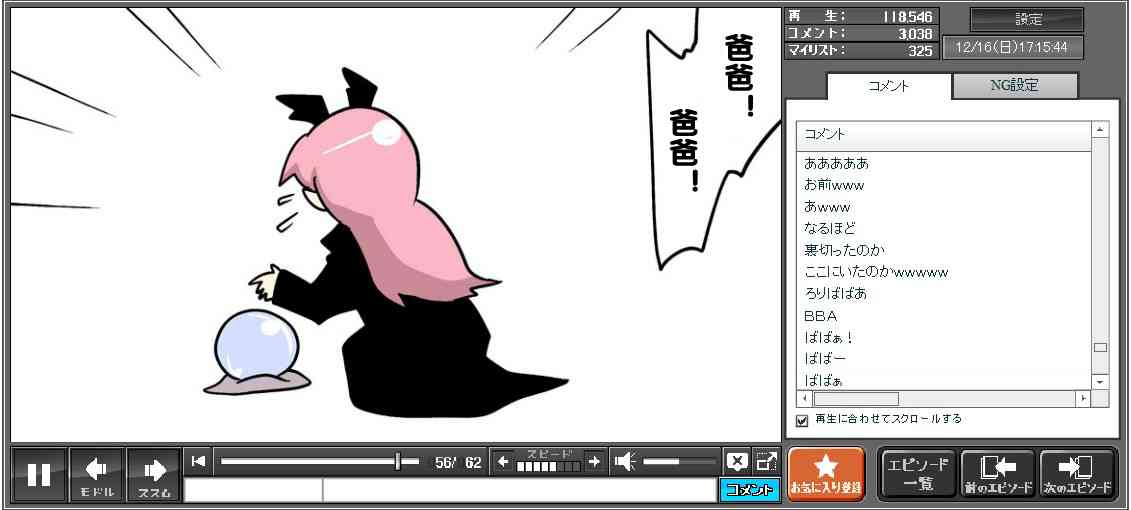Go to the previous episode (前のエピソード)
This screenshot has width=1131, height=510.
pos(997,474)
